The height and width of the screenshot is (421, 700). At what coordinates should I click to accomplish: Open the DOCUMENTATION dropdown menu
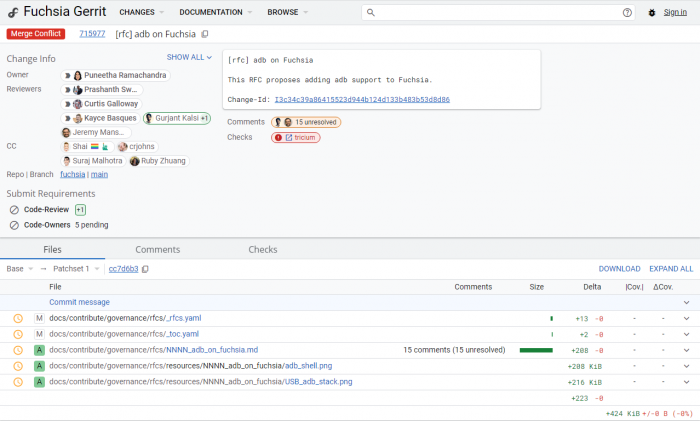215,12
